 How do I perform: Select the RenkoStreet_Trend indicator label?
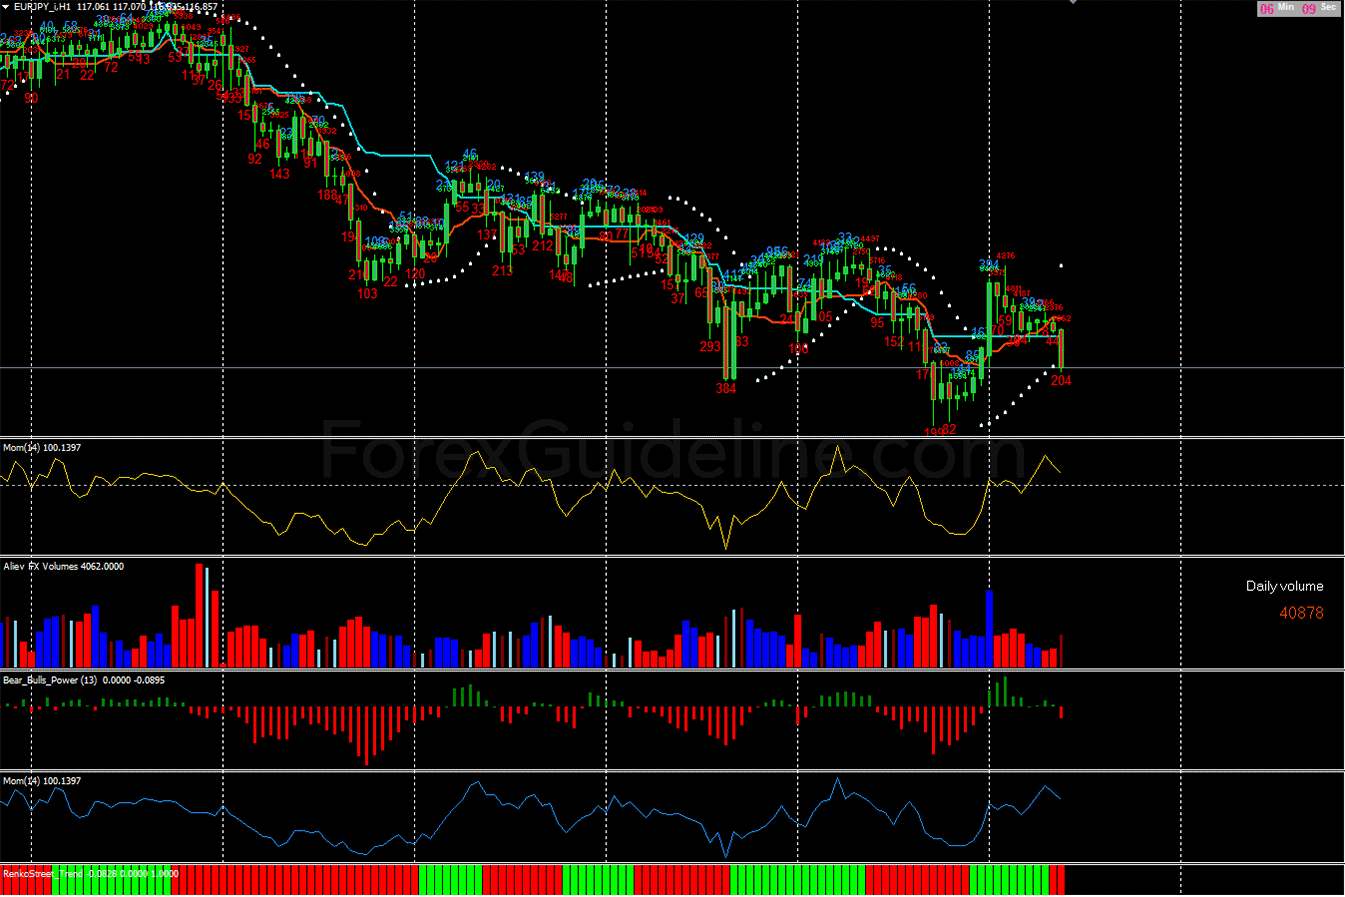coord(43,873)
